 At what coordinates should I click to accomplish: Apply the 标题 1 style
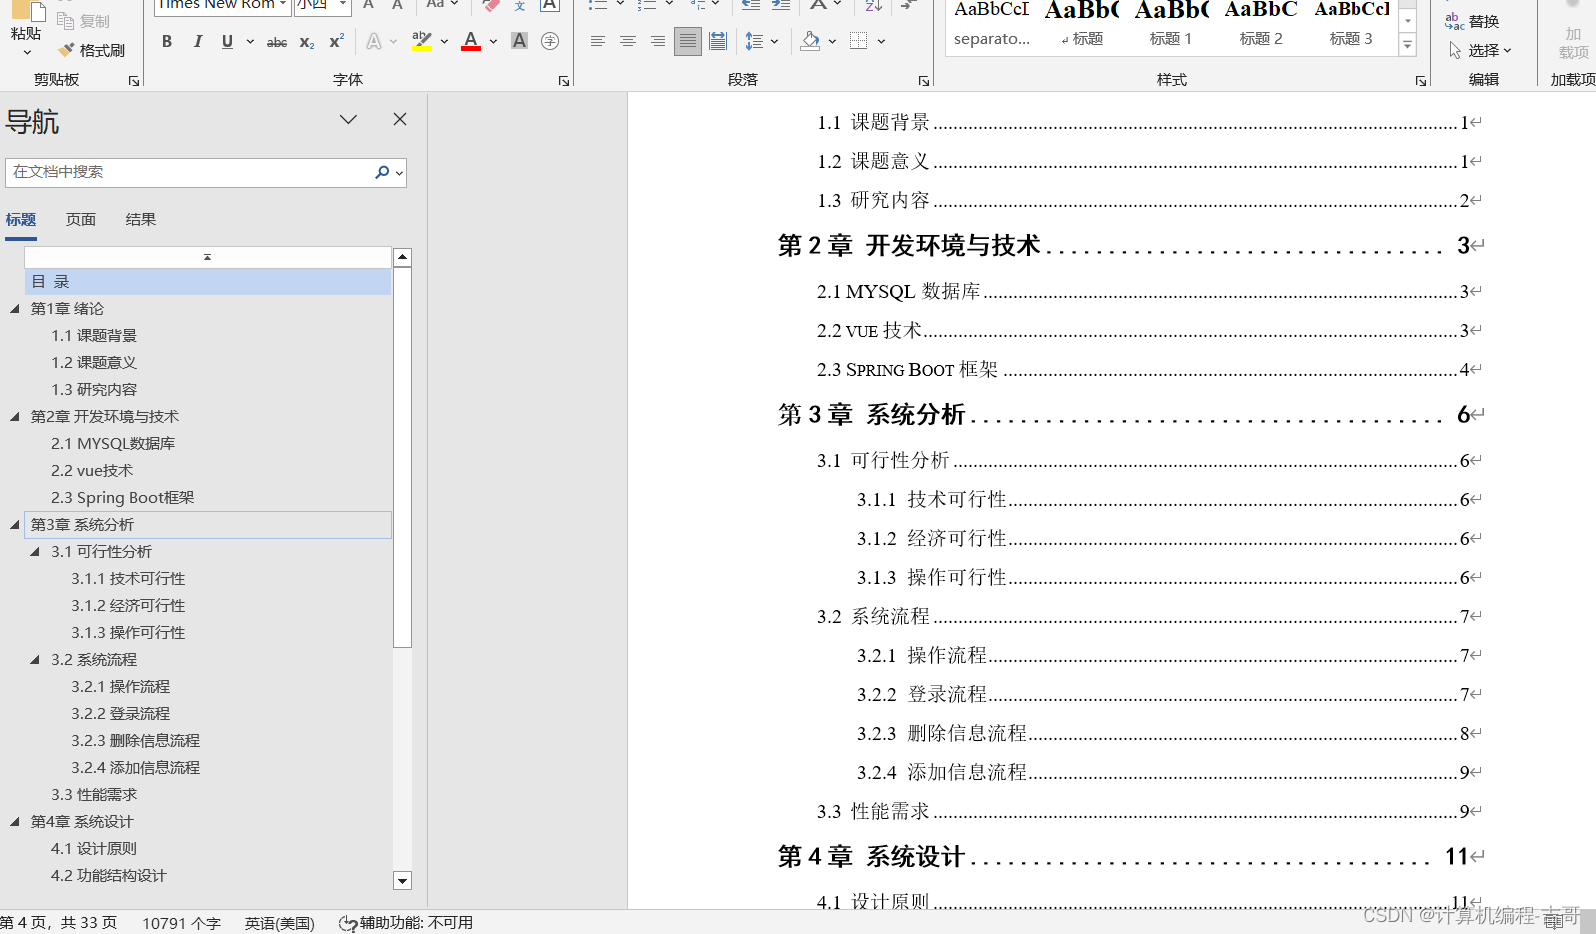[1171, 25]
